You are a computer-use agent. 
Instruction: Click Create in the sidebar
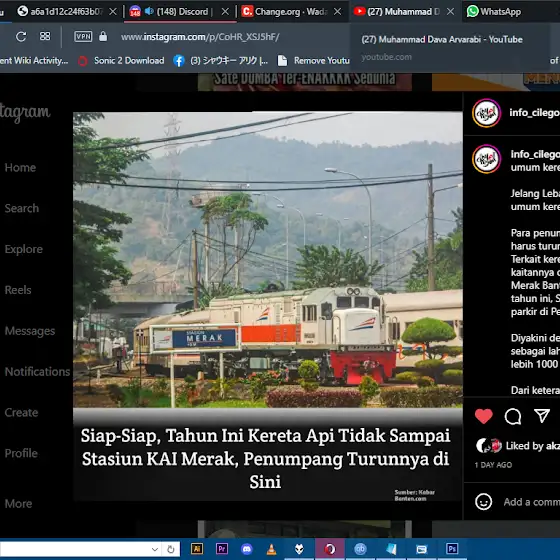pos(21,412)
